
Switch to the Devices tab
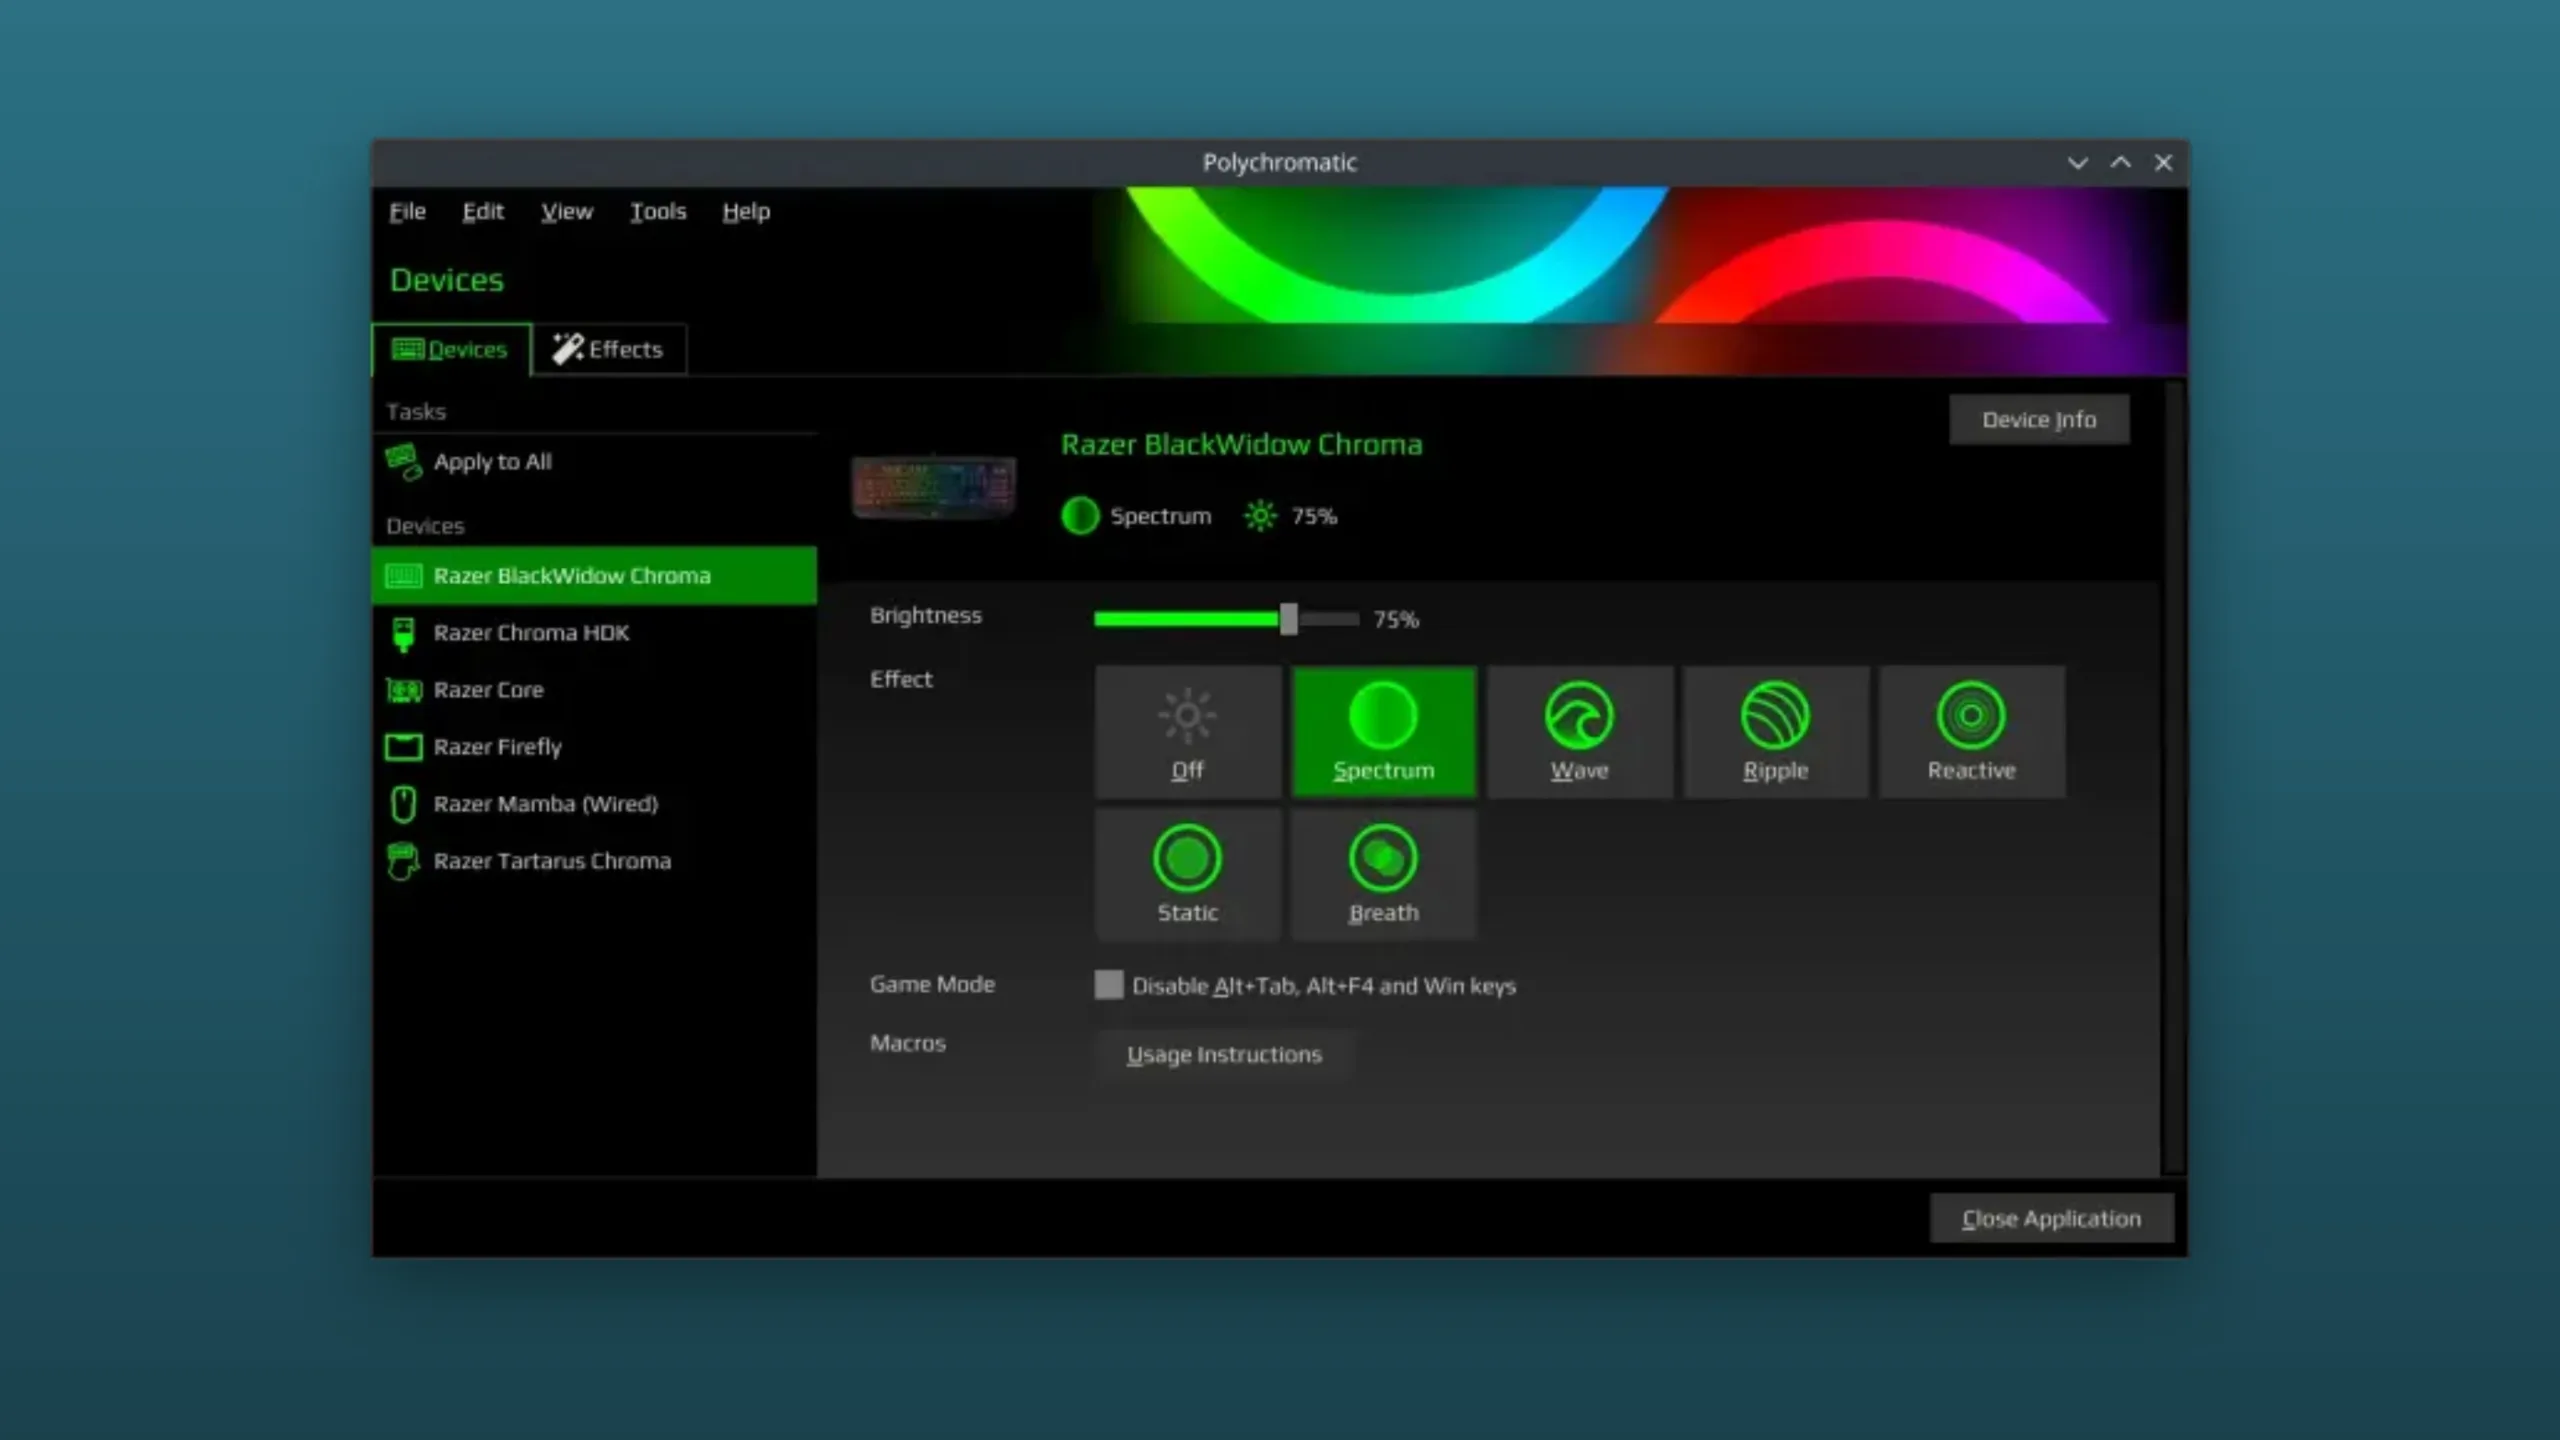(x=451, y=349)
